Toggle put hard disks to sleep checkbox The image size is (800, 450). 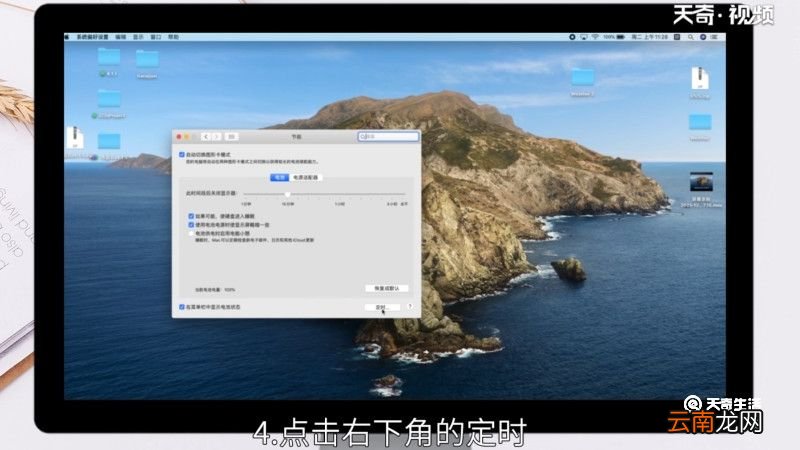point(191,216)
